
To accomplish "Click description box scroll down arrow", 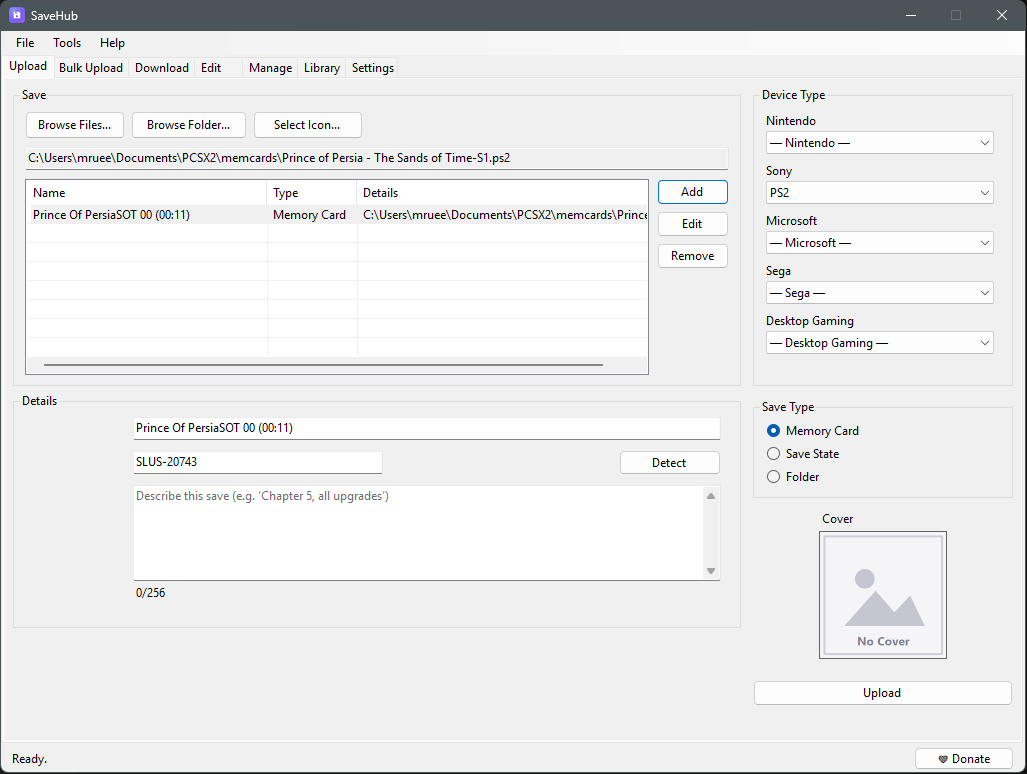I will point(711,571).
